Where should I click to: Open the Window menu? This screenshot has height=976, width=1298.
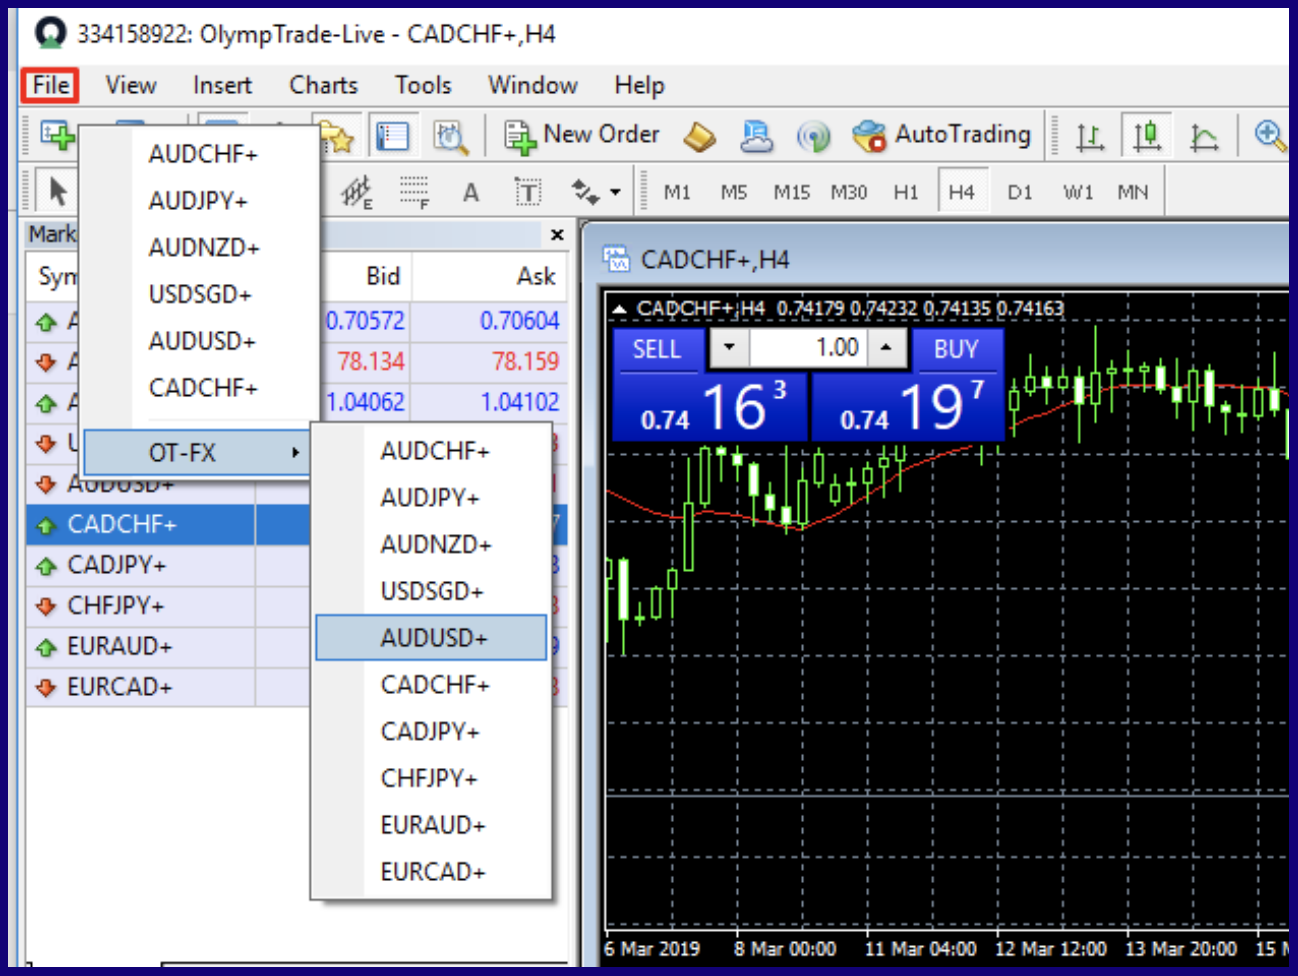532,85
